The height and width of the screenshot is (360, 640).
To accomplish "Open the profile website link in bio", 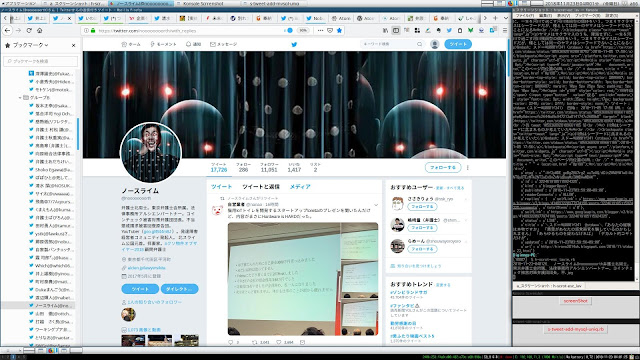I will click(x=146, y=268).
